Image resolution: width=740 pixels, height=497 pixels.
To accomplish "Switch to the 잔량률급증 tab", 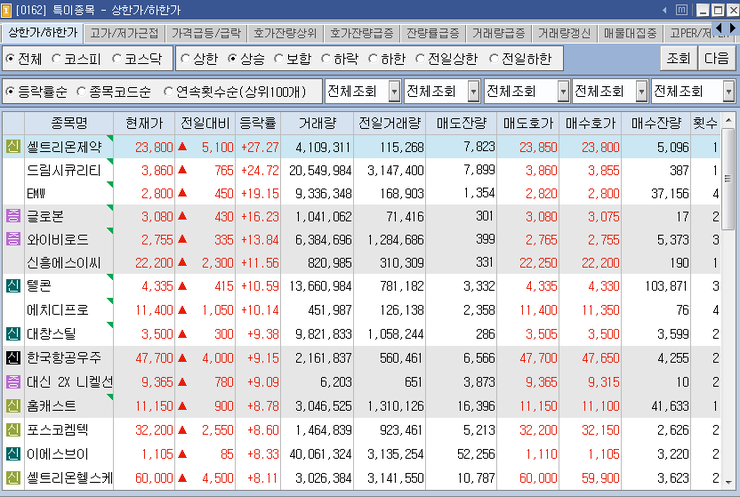I will coord(433,33).
